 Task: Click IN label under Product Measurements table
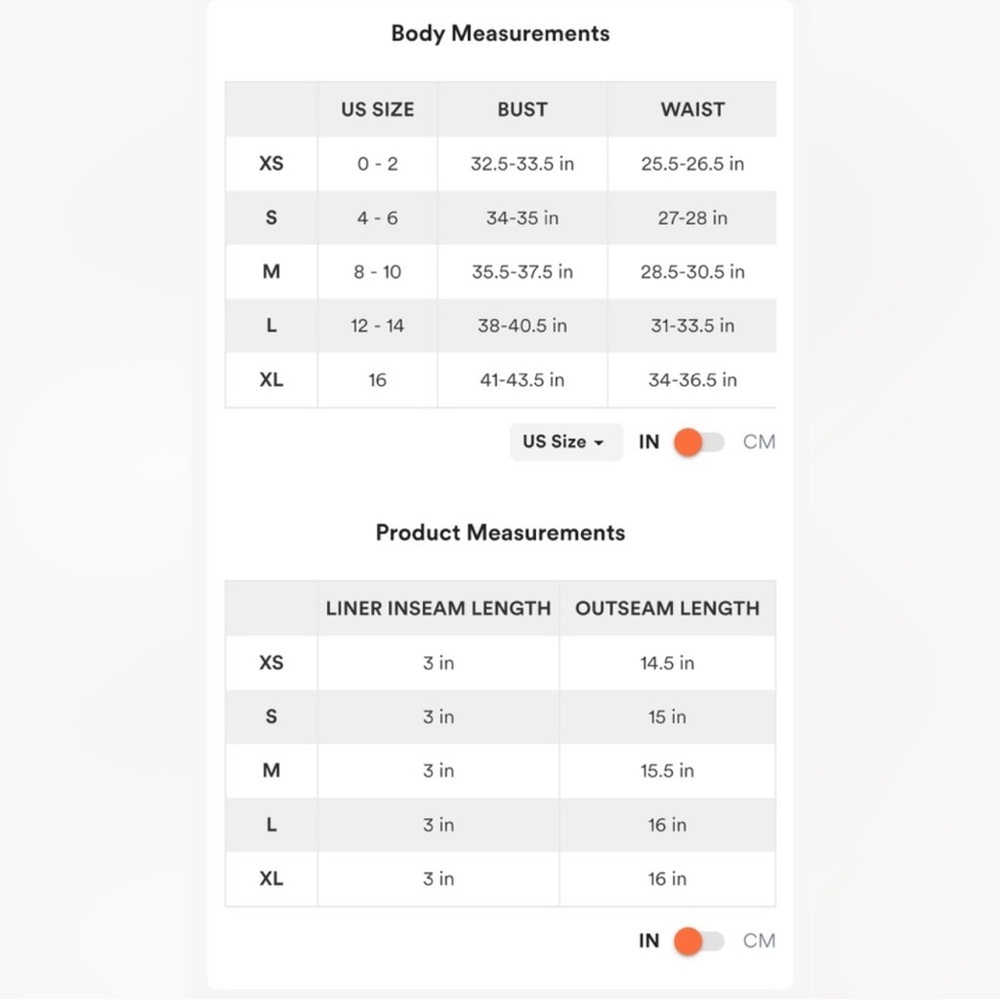tap(649, 940)
